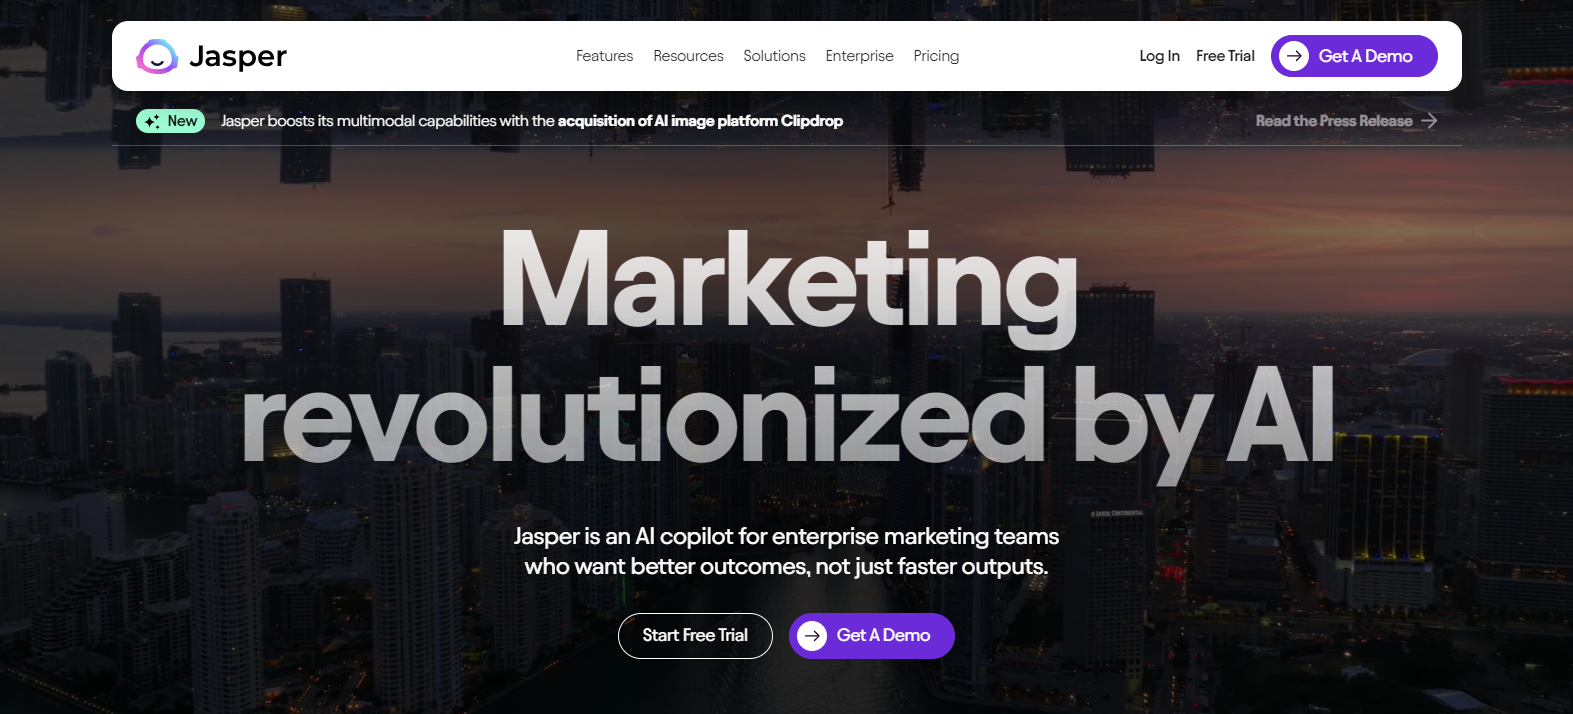
Task: Click the green New badge
Action: pyautogui.click(x=170, y=121)
